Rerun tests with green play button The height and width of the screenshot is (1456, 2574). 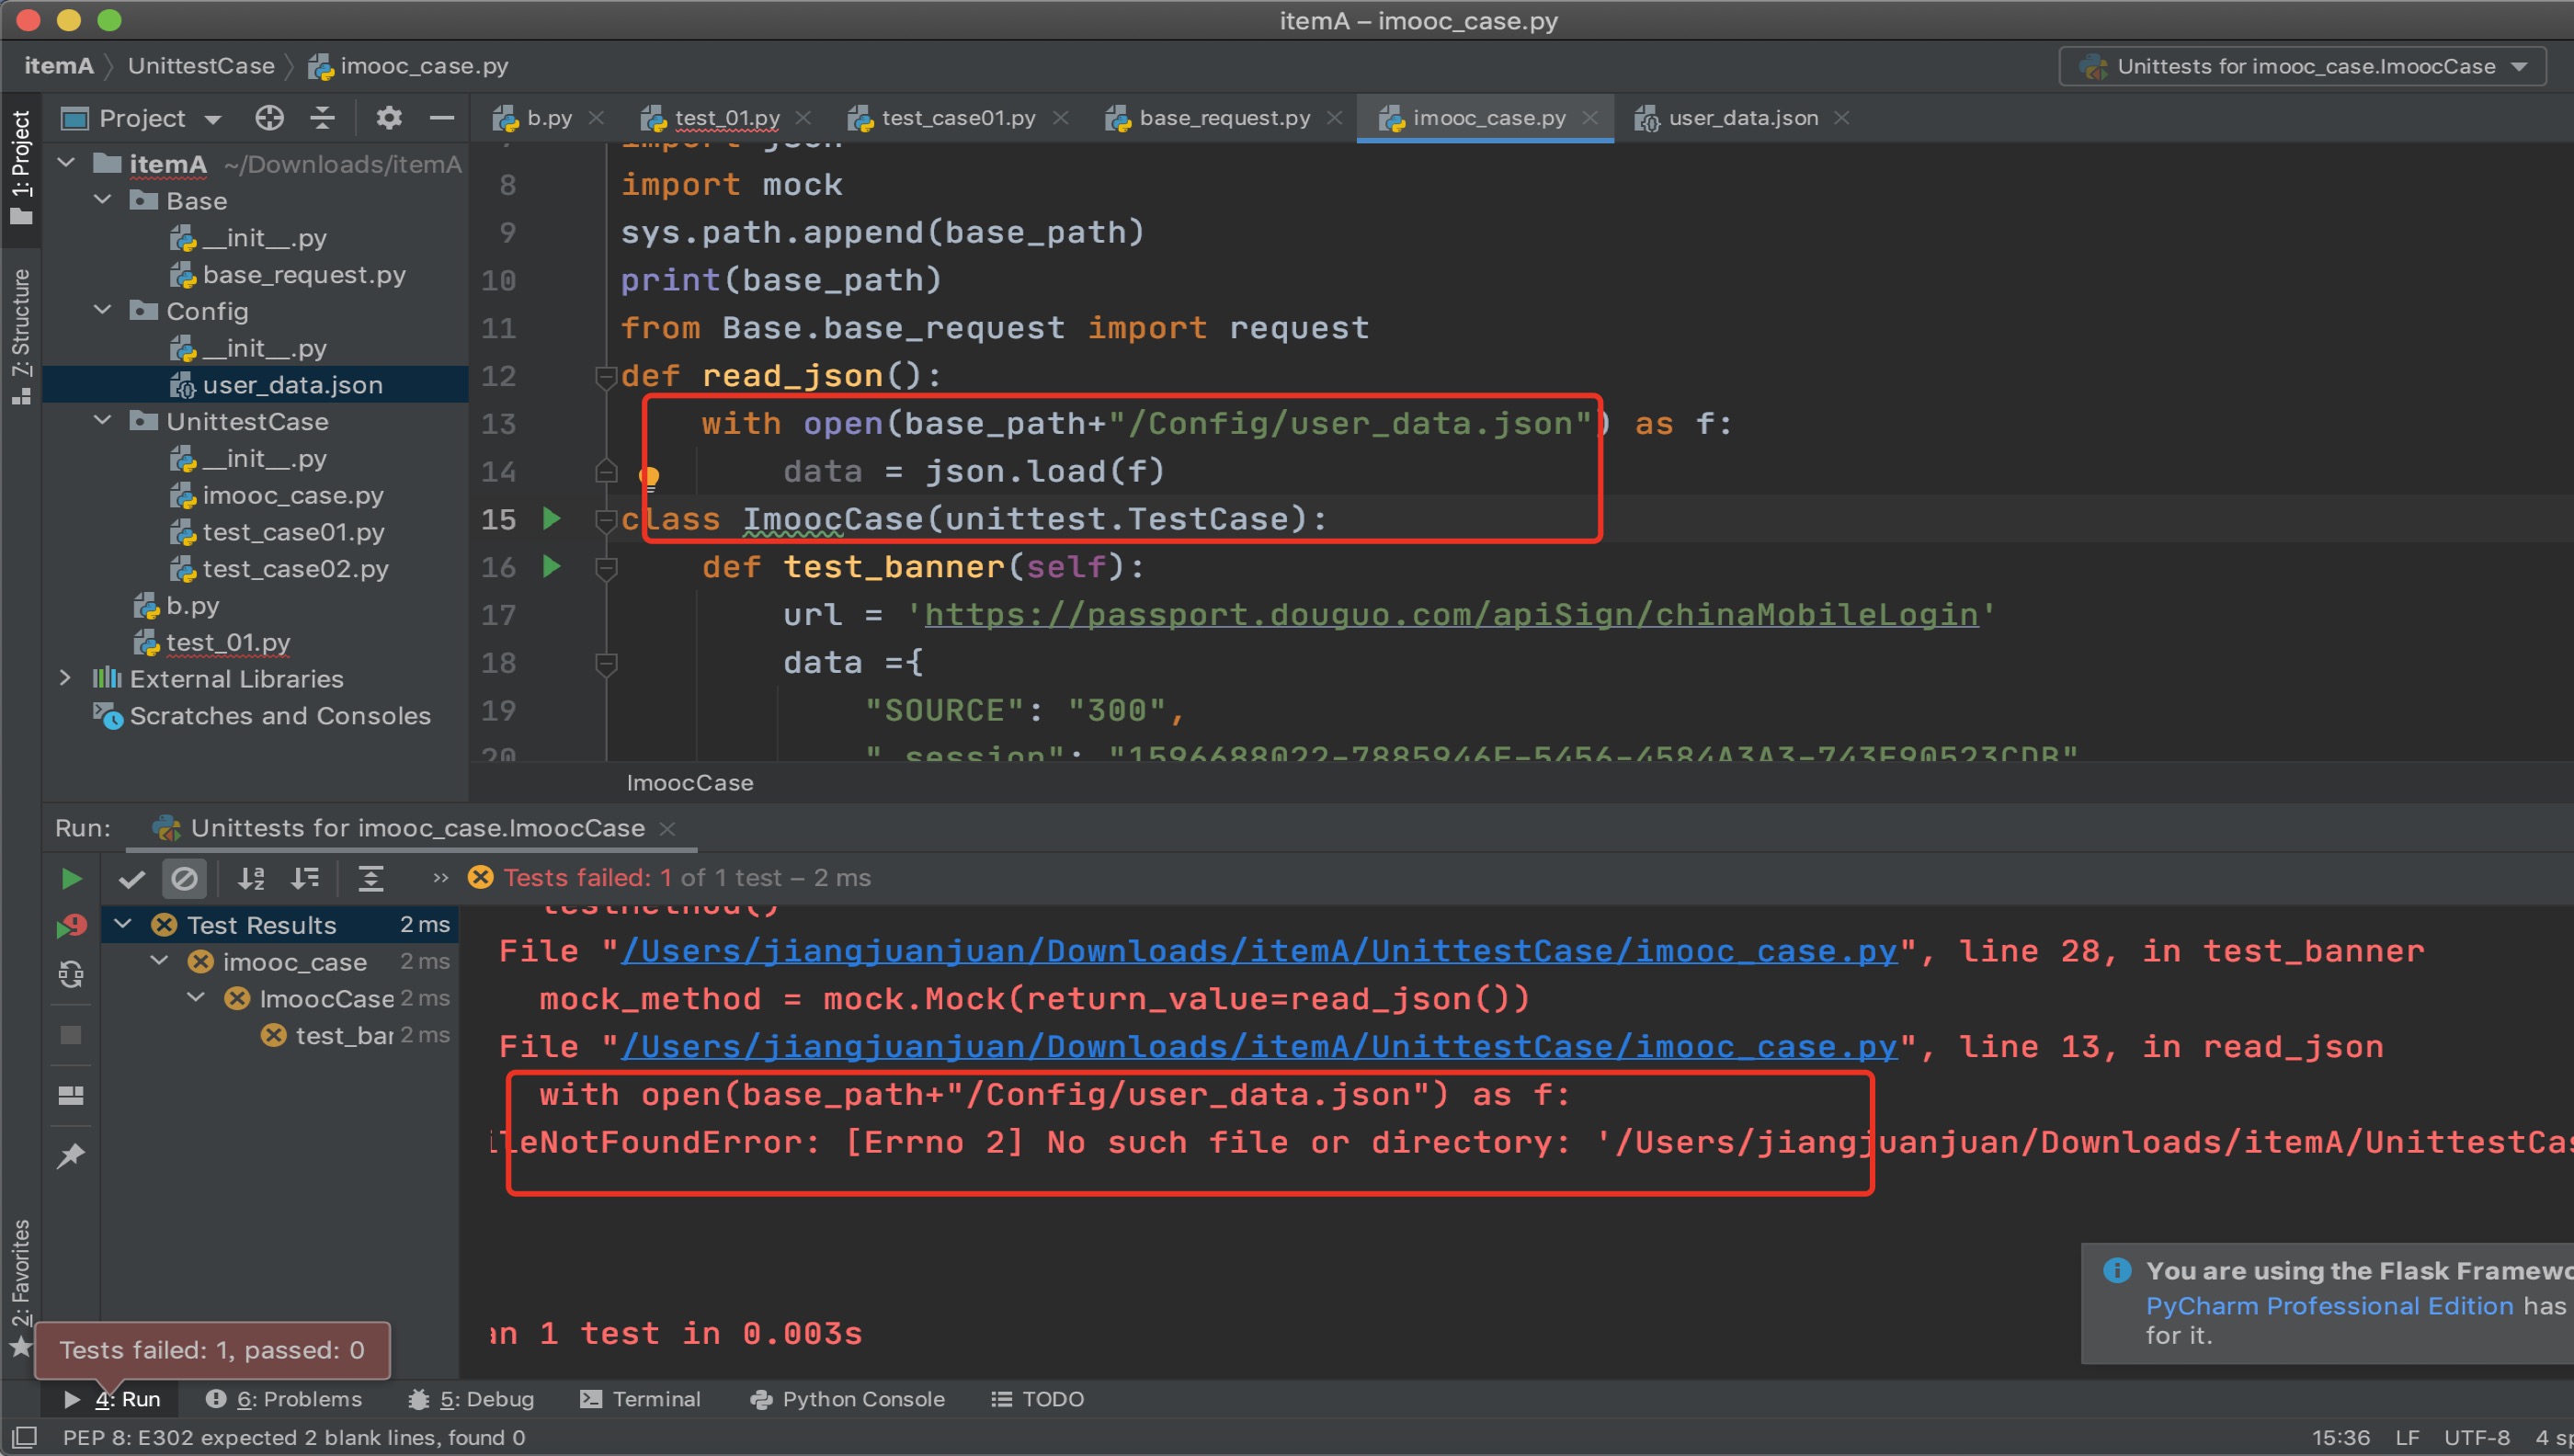point(71,878)
